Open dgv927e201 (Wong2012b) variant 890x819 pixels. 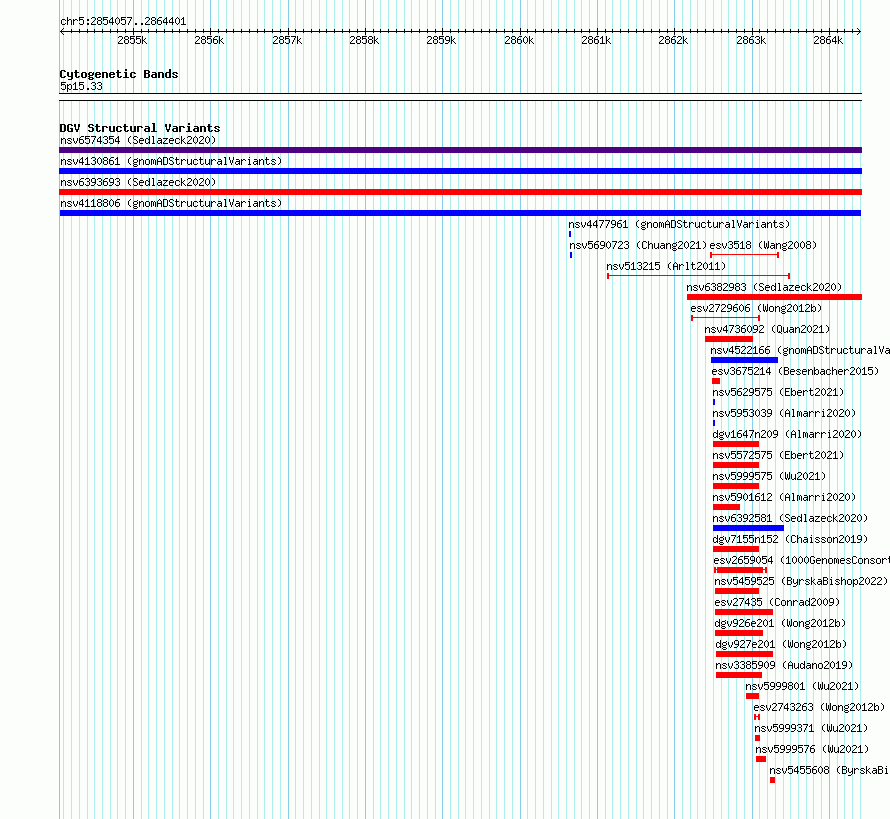click(x=781, y=644)
